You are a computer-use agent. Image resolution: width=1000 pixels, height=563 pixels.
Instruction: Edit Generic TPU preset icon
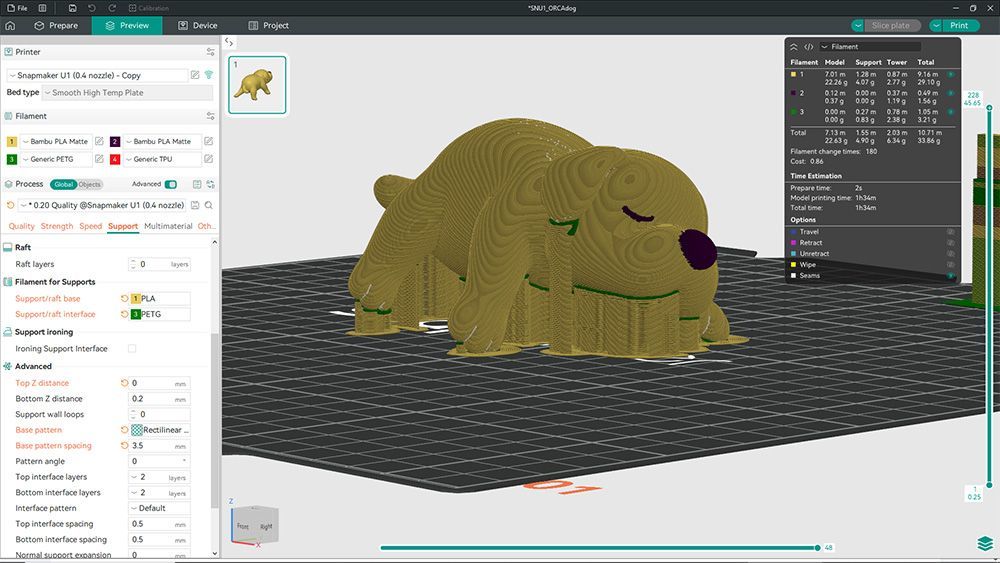click(209, 159)
